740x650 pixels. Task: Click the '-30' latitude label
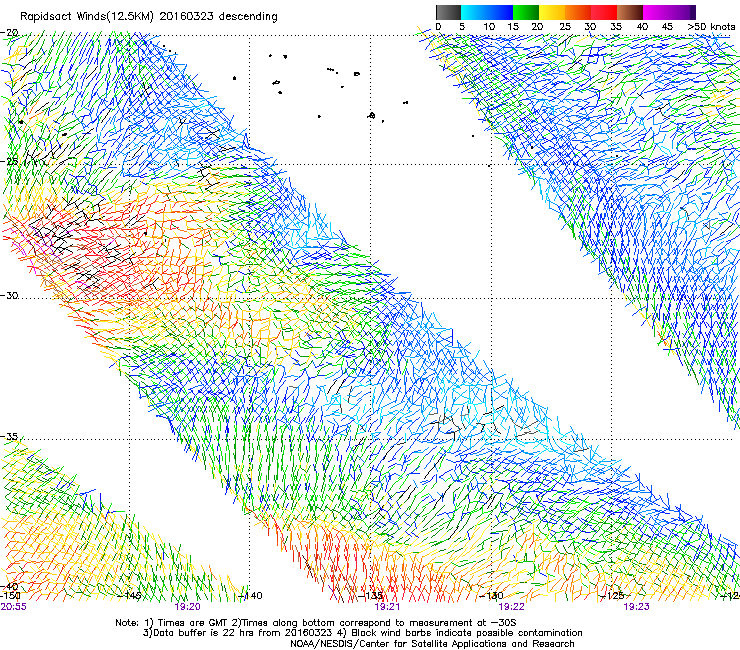click(9, 295)
